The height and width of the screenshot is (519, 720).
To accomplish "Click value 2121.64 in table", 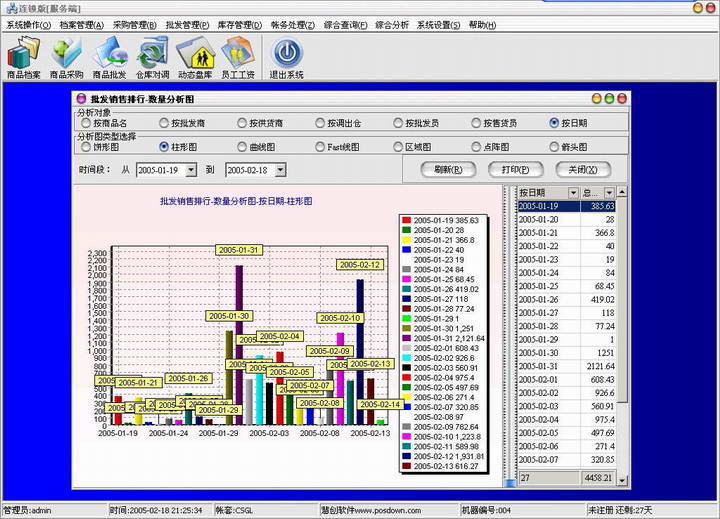I will coord(600,367).
